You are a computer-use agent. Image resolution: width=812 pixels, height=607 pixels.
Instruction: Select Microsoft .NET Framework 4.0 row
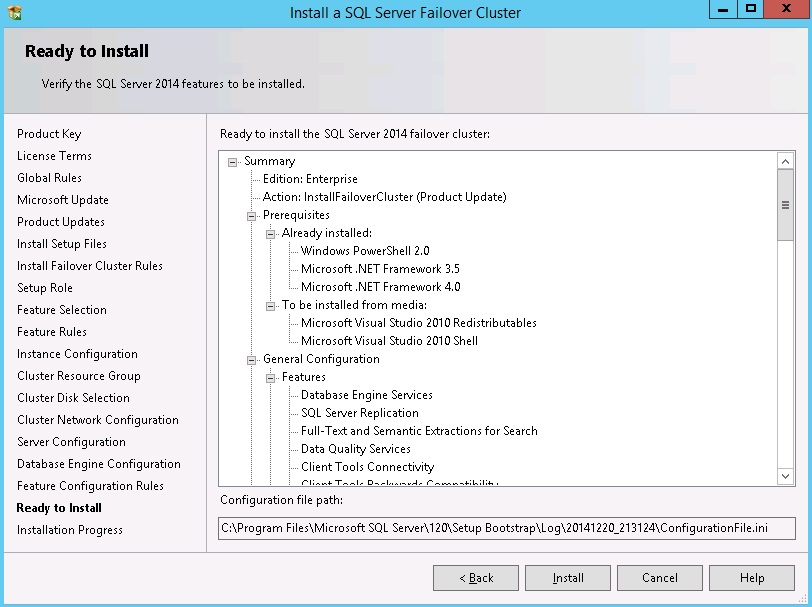[381, 287]
